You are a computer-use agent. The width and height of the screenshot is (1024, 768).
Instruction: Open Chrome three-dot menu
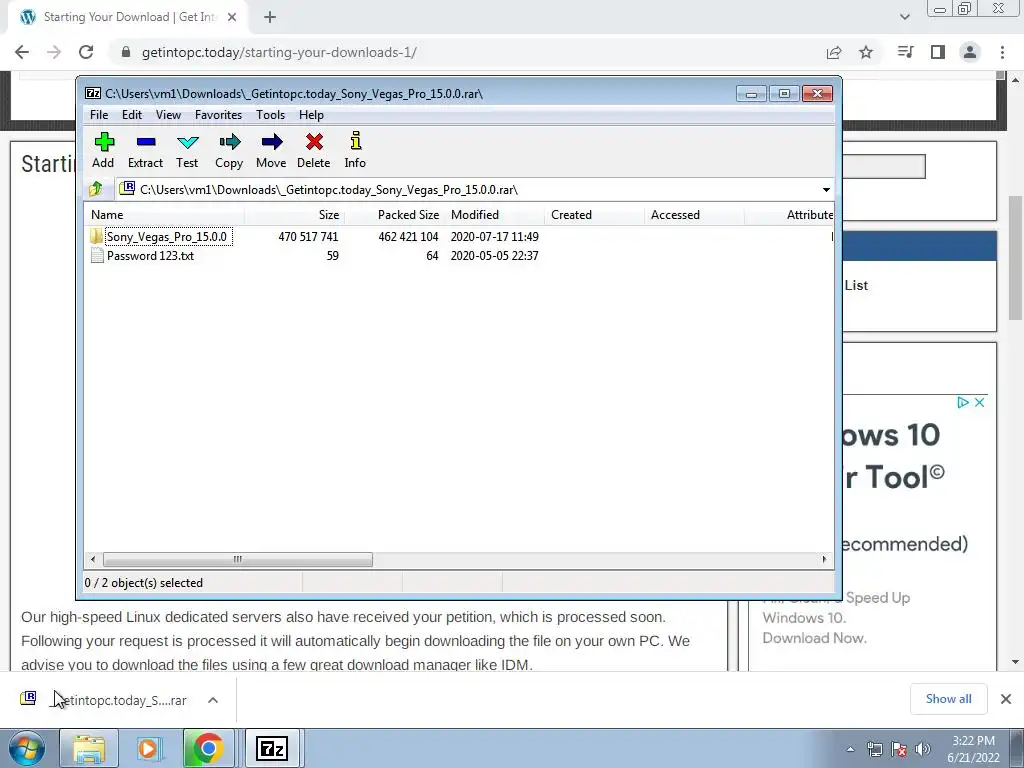point(1002,52)
